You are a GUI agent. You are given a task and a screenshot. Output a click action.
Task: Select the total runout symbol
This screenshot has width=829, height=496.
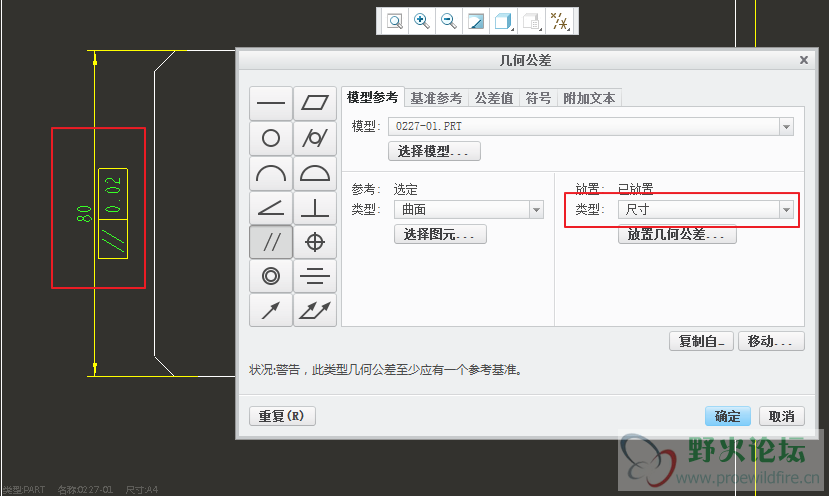[x=315, y=310]
